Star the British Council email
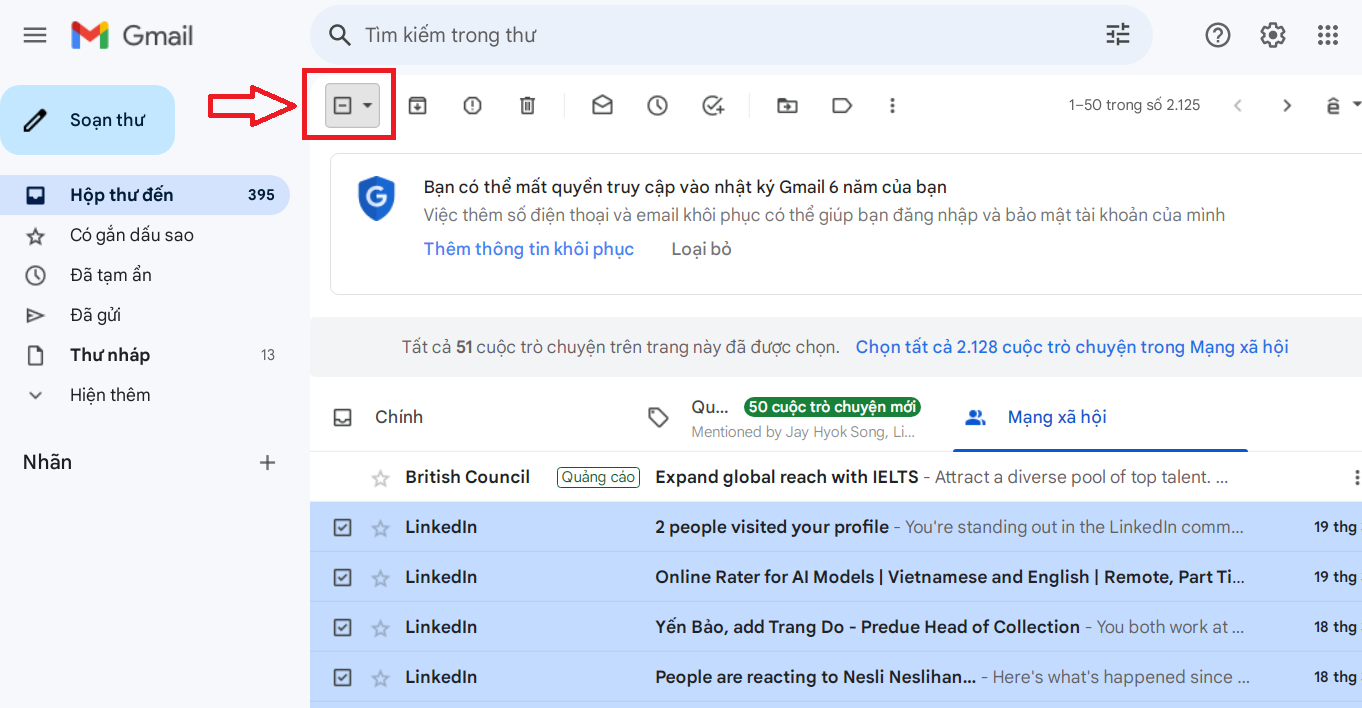The image size is (1362, 708). tap(380, 477)
